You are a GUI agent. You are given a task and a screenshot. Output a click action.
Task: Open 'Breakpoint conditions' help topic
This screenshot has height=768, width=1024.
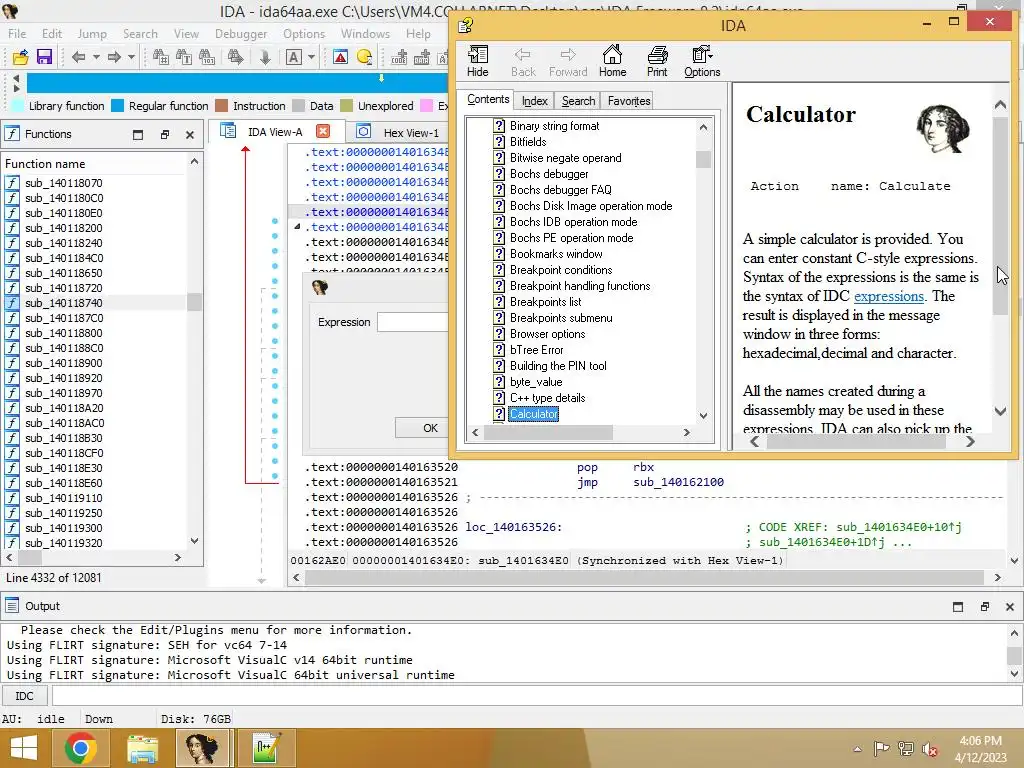point(561,270)
